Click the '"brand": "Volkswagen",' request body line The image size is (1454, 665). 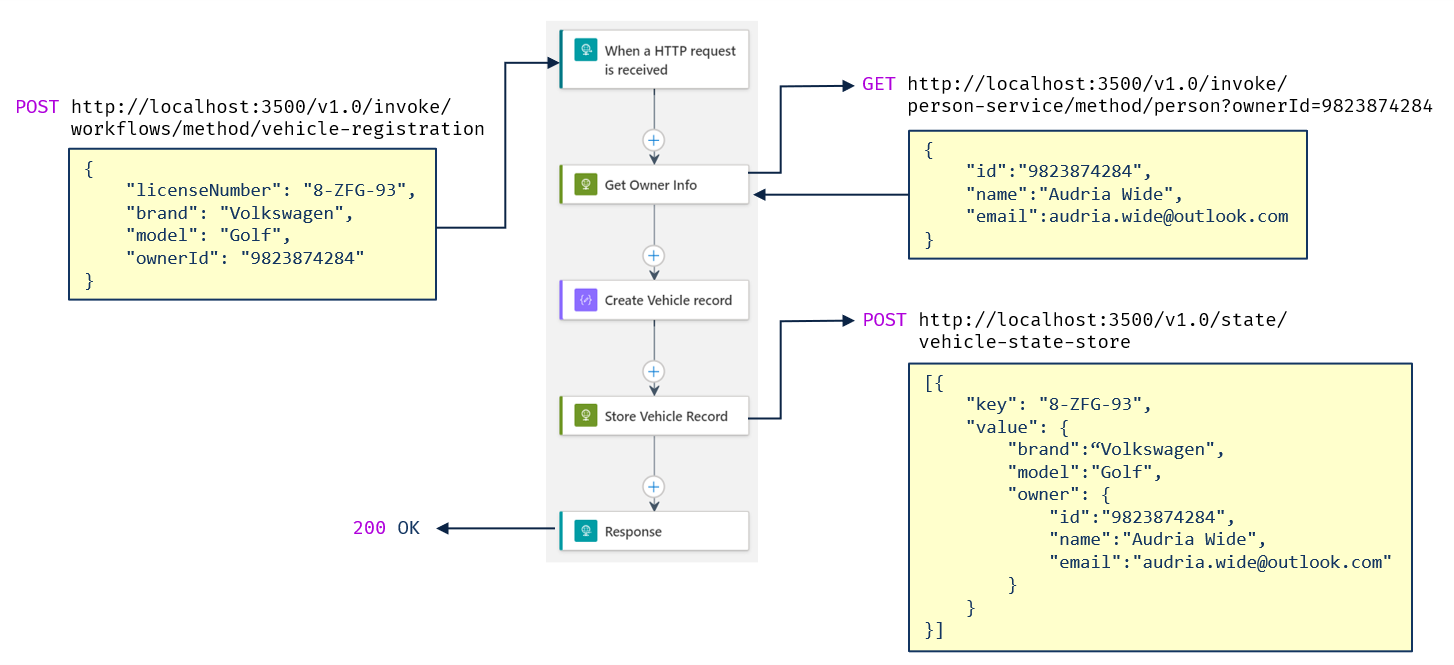click(x=239, y=214)
